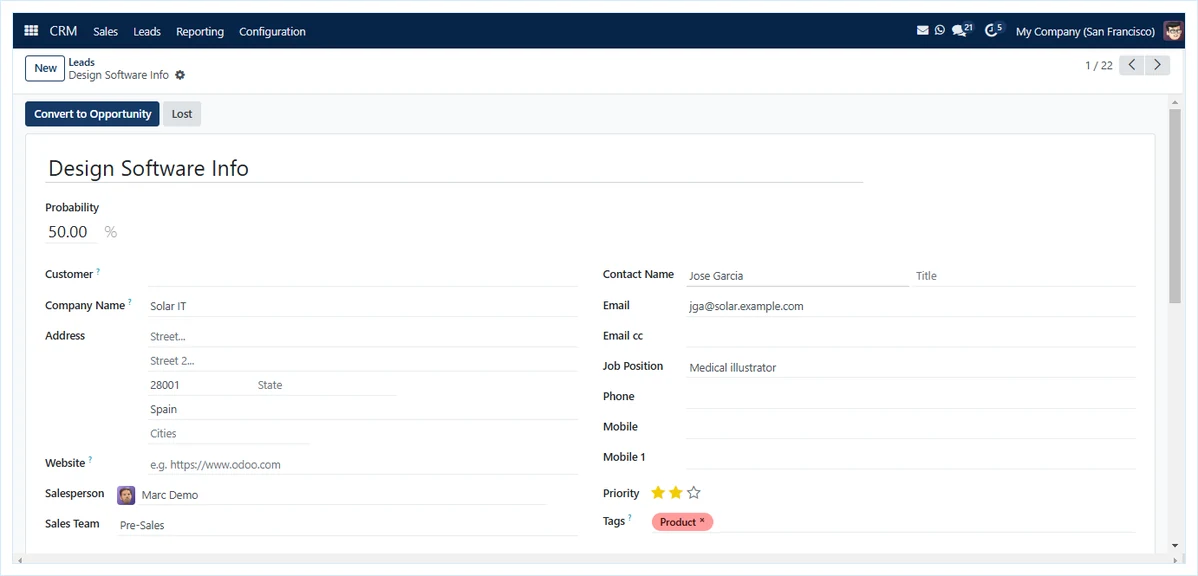Click the envelope mail icon in top bar
Viewport: 1198px width, 576px height.
(923, 31)
